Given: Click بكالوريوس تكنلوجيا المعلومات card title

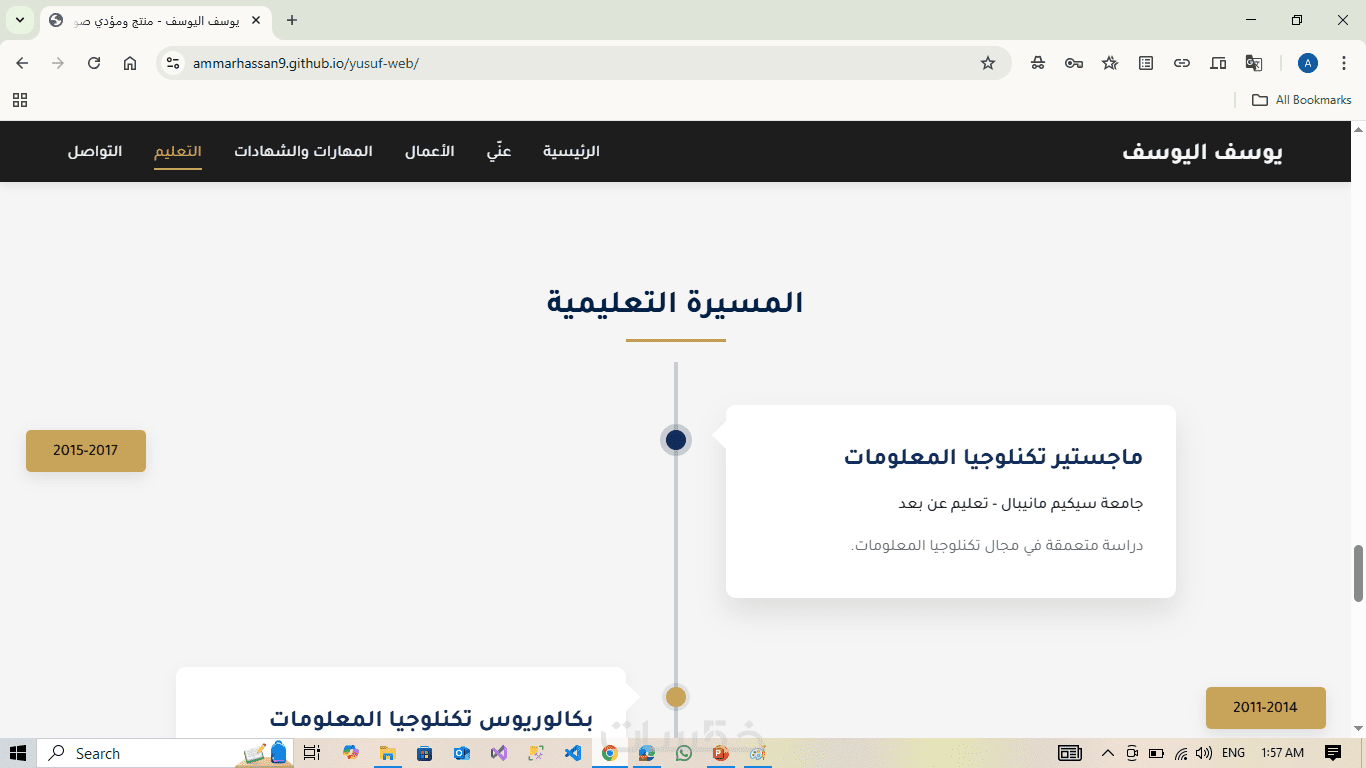Looking at the screenshot, I should (x=431, y=719).
